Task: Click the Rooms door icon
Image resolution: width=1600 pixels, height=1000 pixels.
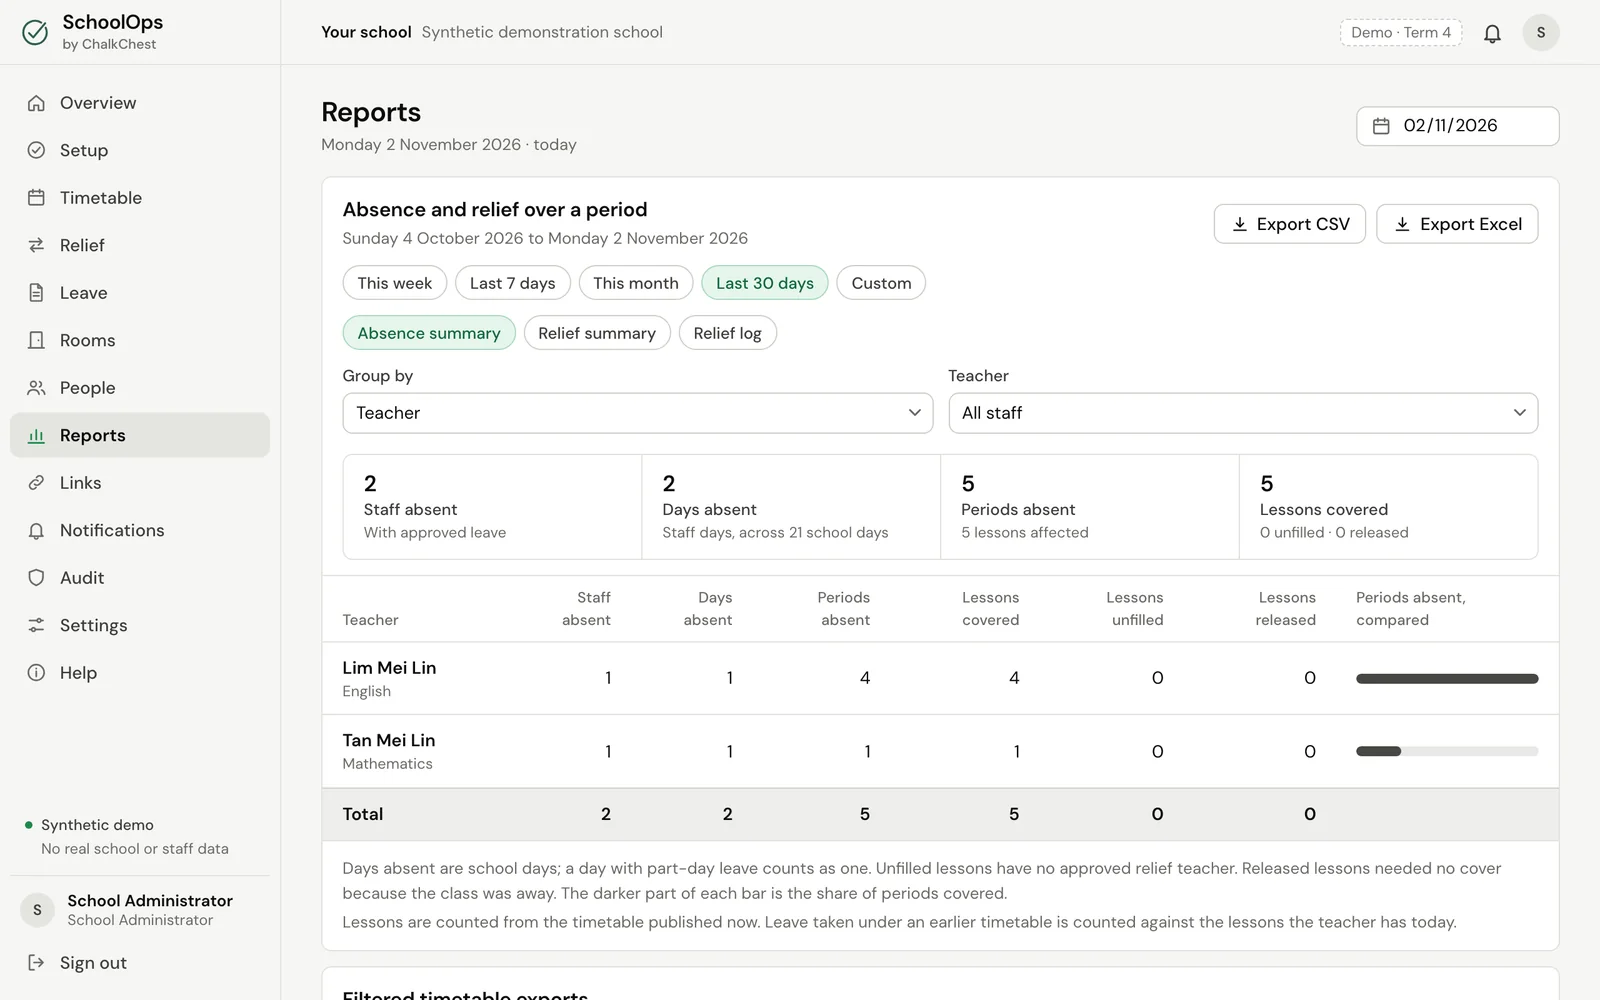Action: pos(36,340)
